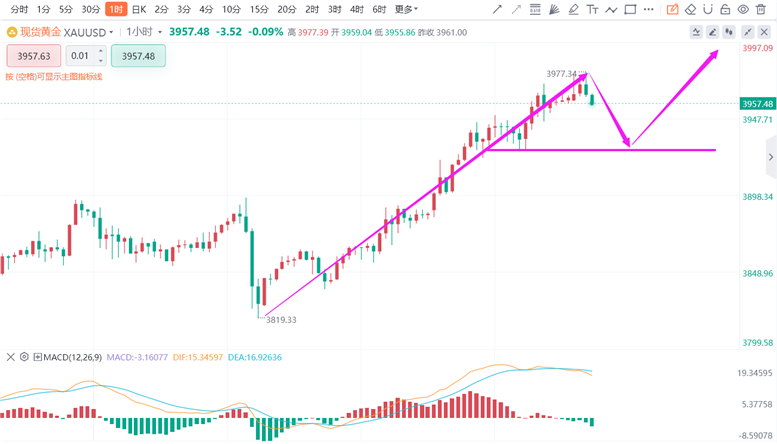
Task: Click the trash icon to delete drawings
Action: [762, 9]
